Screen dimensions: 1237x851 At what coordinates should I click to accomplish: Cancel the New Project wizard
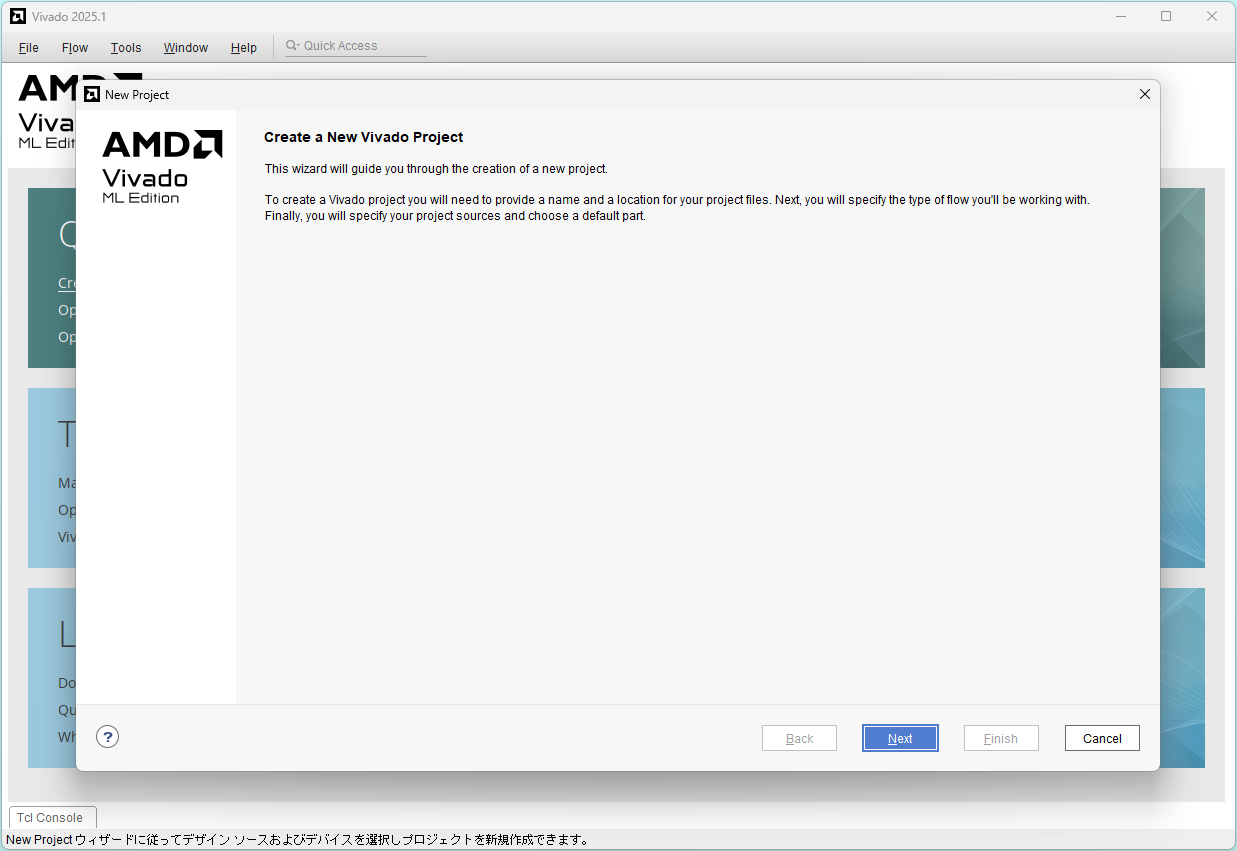(x=1101, y=738)
